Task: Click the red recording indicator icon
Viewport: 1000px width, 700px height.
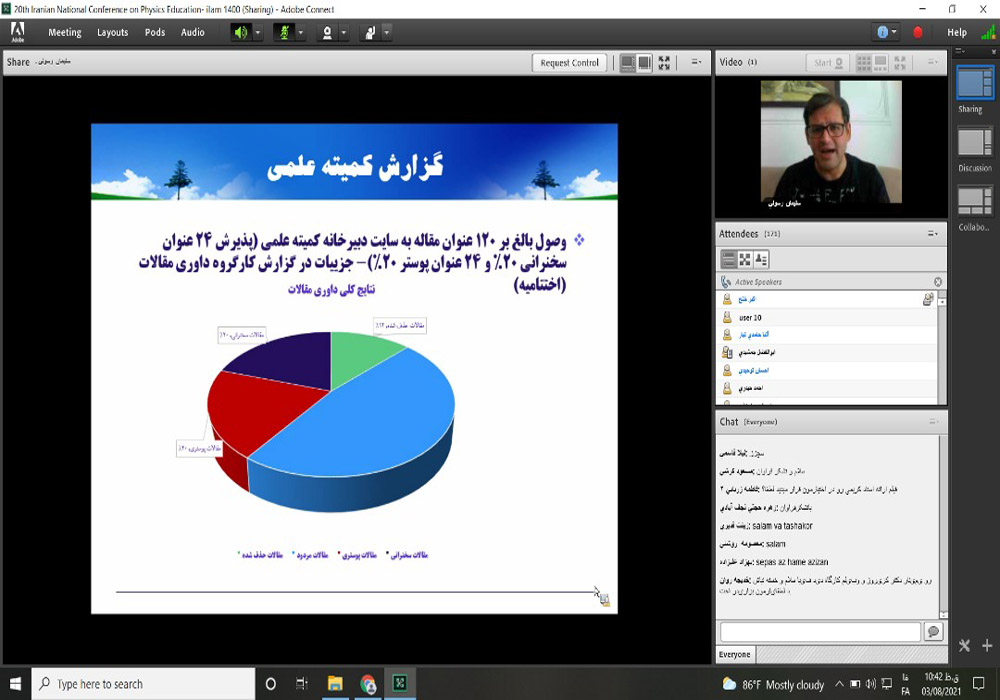Action: 918,32
